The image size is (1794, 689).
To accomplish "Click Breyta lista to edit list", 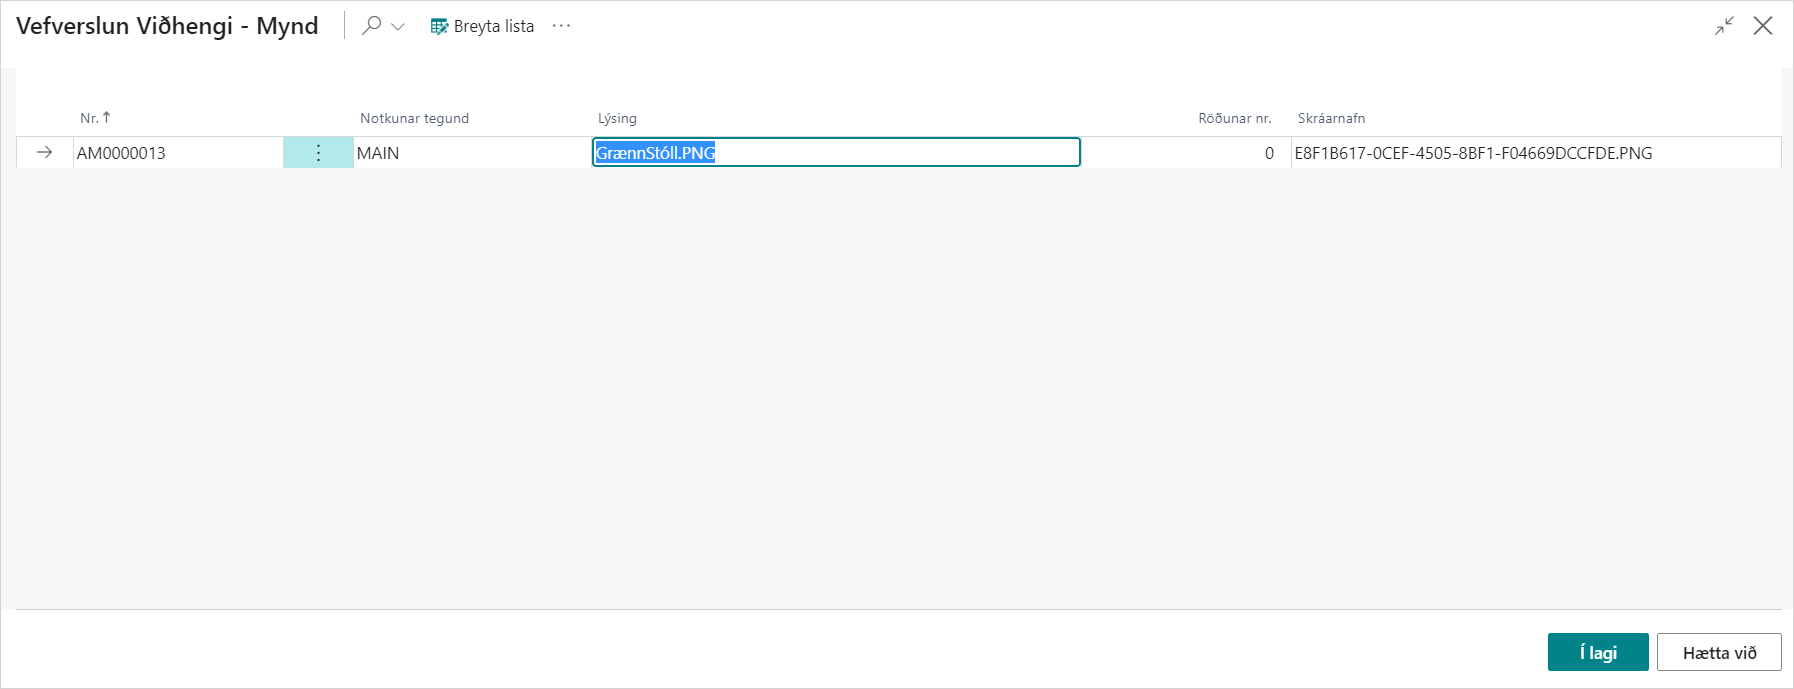I will 482,26.
